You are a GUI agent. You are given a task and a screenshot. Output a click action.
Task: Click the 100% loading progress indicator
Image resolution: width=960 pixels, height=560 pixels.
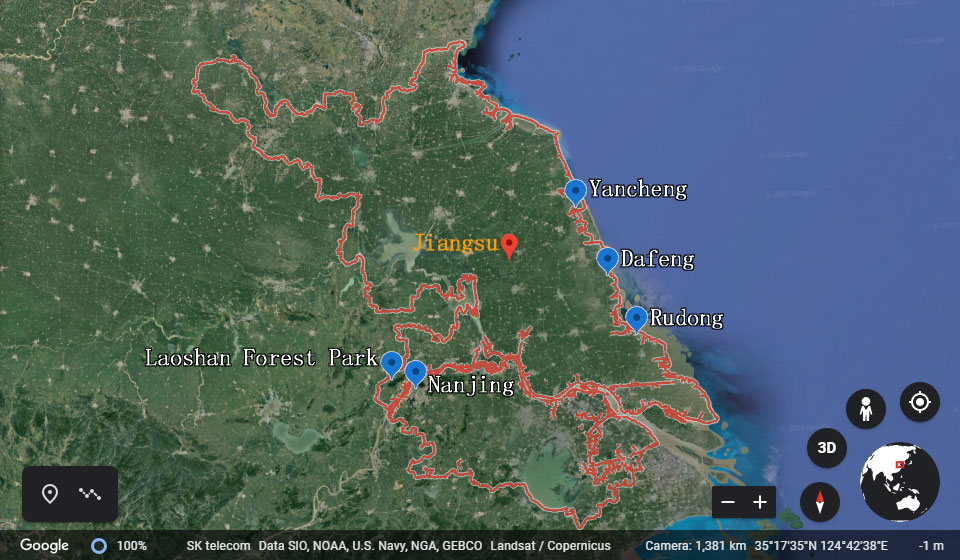pos(119,546)
